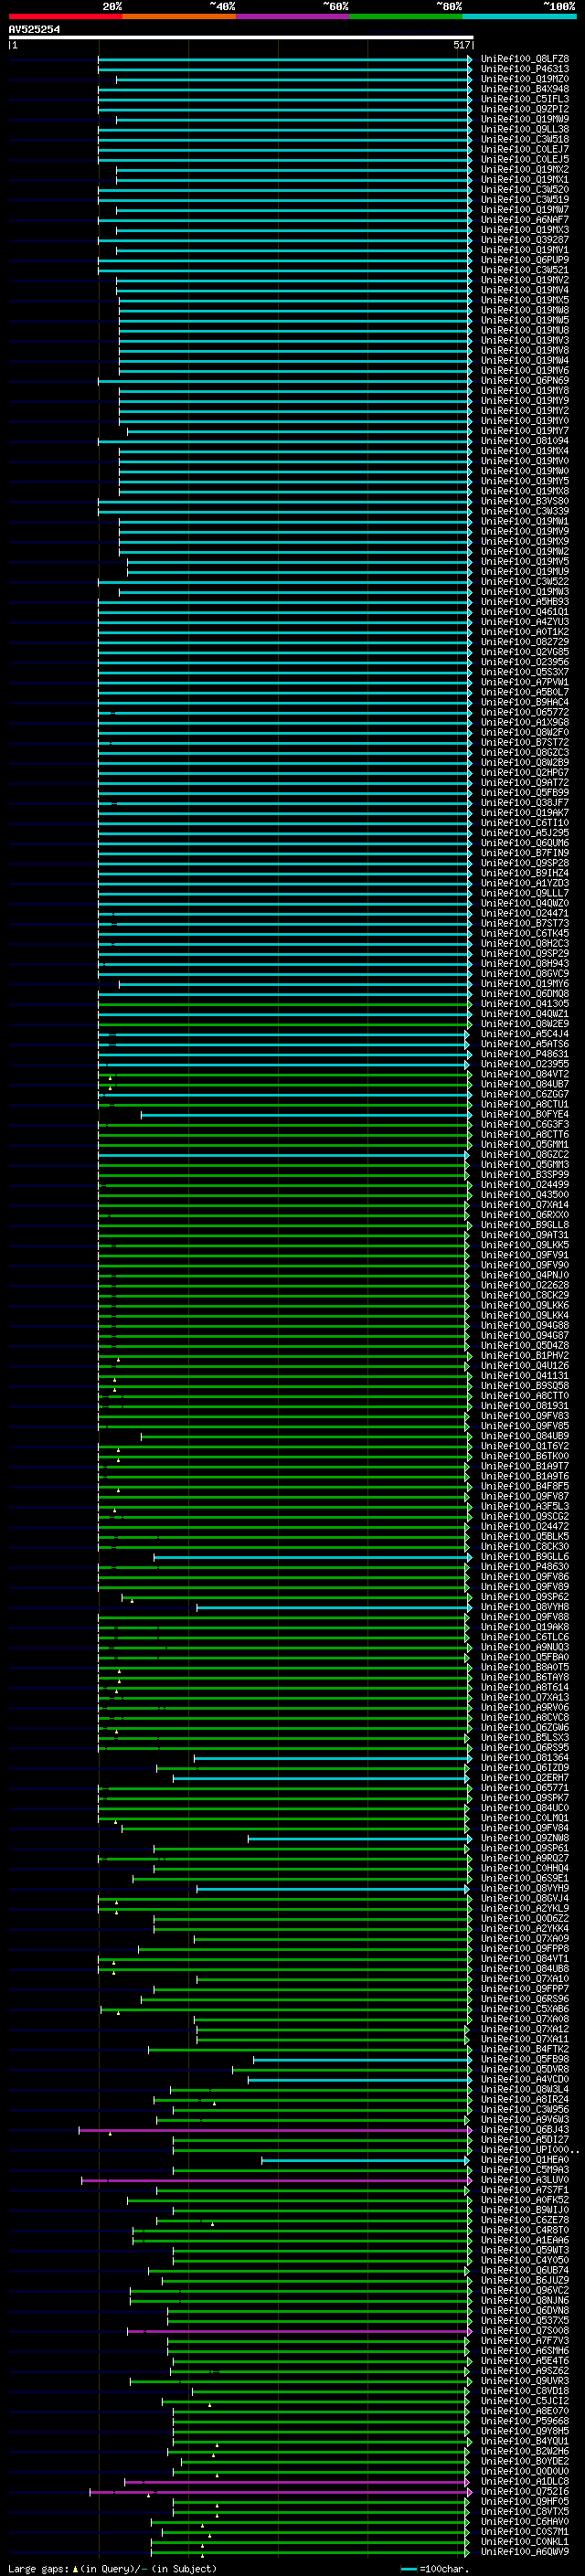
Task: Select hit UniRef100_A5ATS6
Action: click(x=525, y=1044)
